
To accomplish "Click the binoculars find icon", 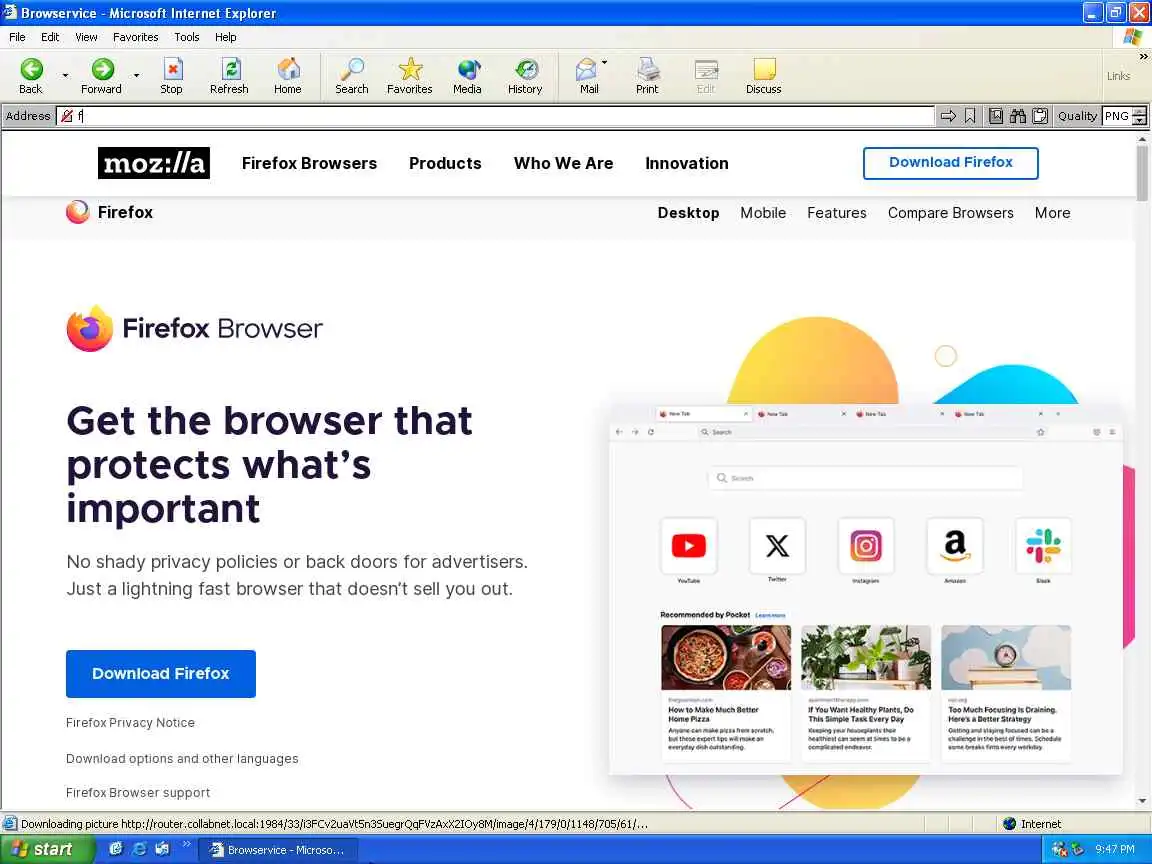I will pos(1018,116).
